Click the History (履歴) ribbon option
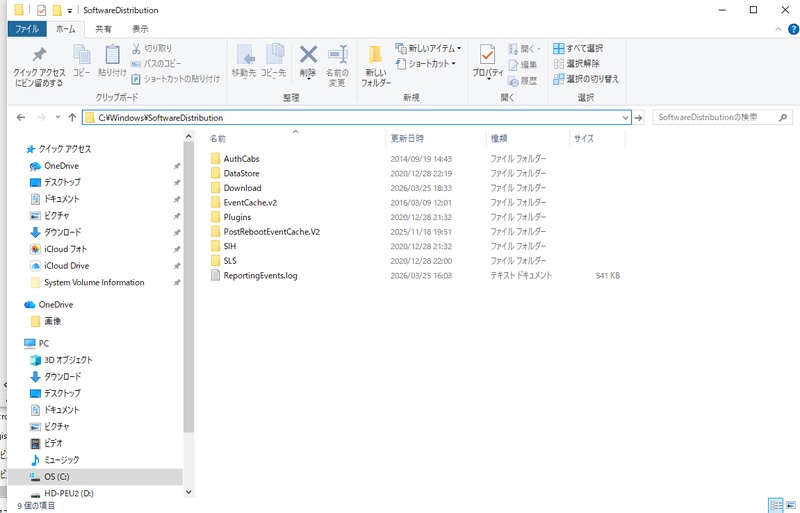Screen dimensions: 800x513 click(522, 81)
